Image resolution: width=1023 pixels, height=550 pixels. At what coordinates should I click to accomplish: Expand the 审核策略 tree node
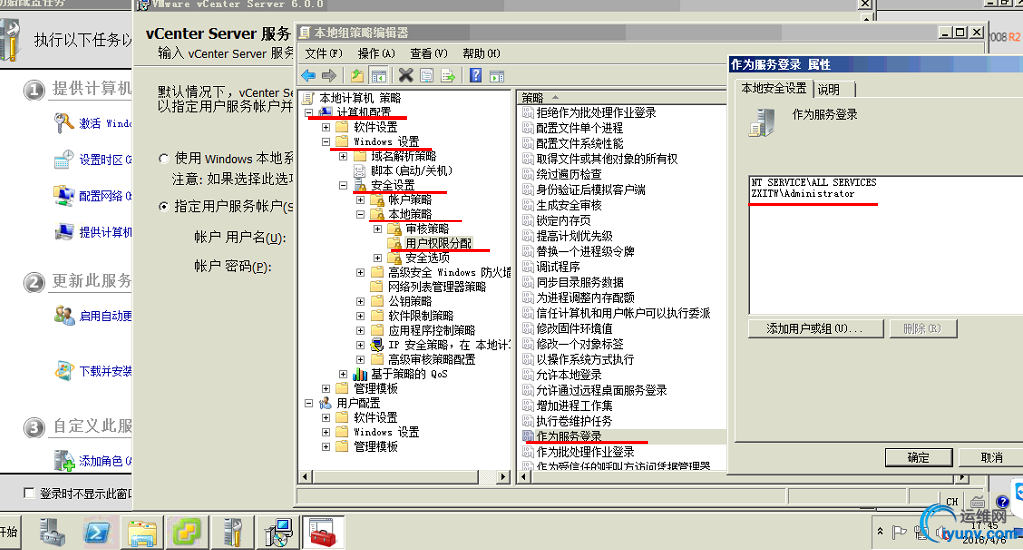tap(377, 229)
